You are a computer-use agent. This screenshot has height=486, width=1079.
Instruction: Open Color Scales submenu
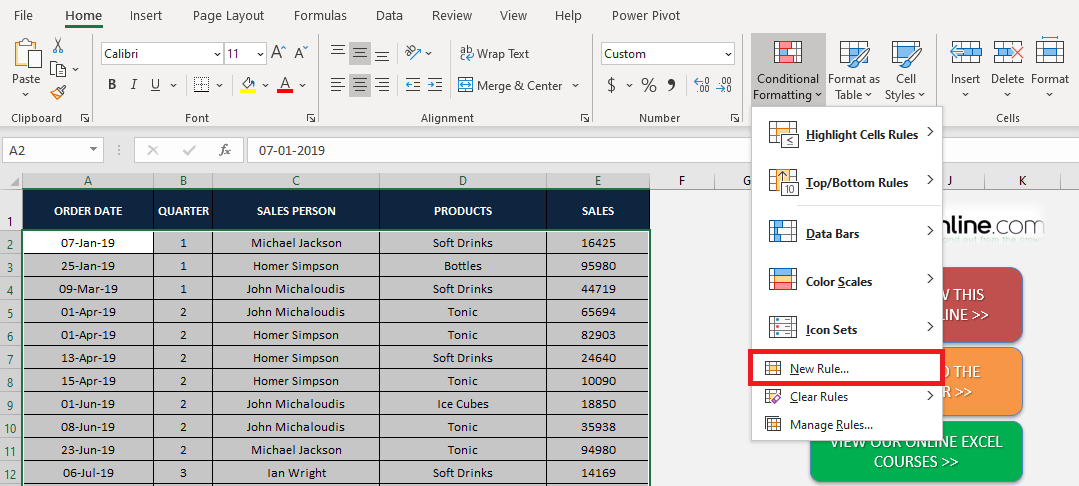point(846,282)
